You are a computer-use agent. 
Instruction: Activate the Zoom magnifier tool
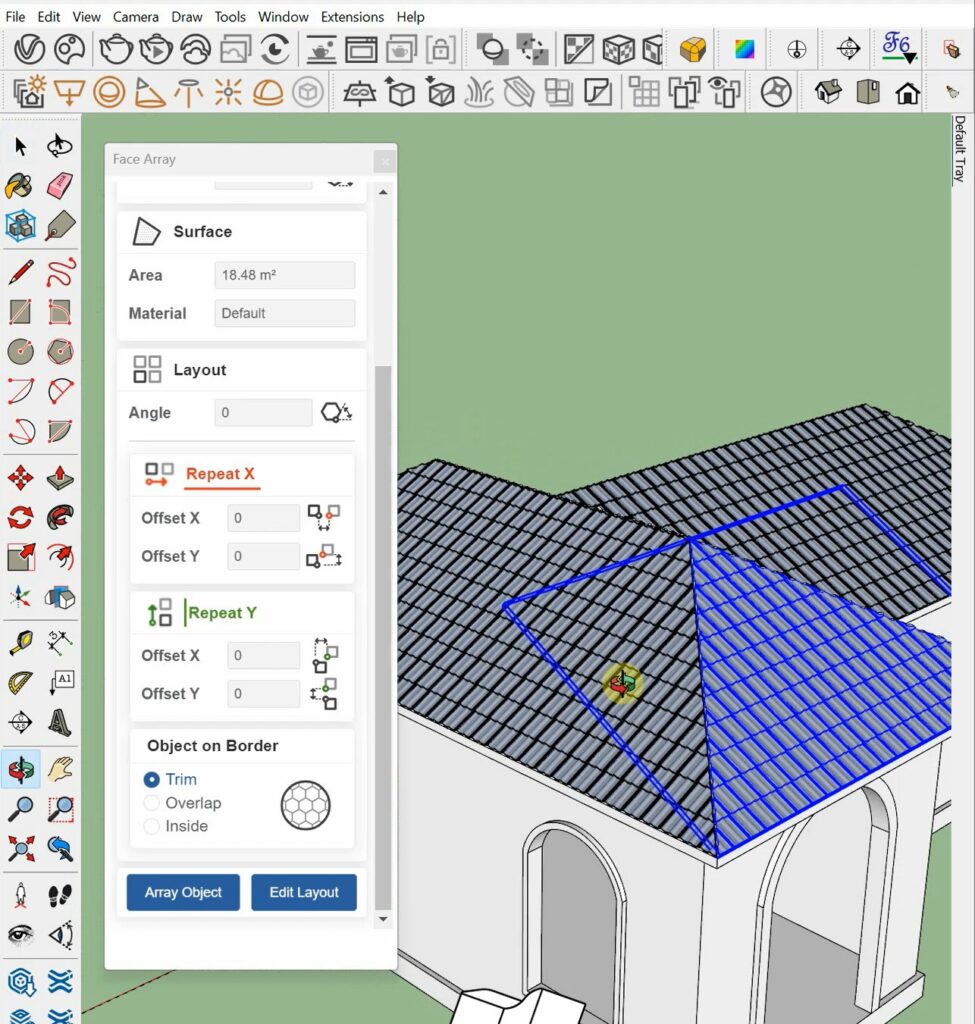point(20,808)
